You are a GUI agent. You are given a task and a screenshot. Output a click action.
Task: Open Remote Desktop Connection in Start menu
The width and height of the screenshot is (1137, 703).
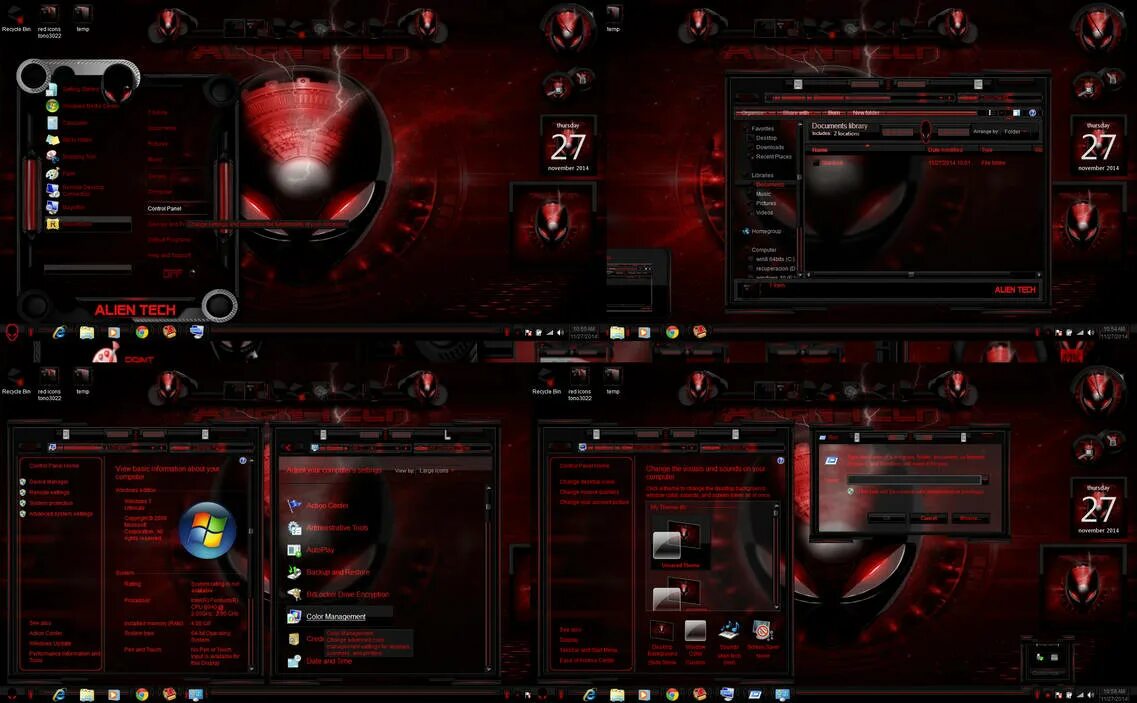(x=75, y=190)
